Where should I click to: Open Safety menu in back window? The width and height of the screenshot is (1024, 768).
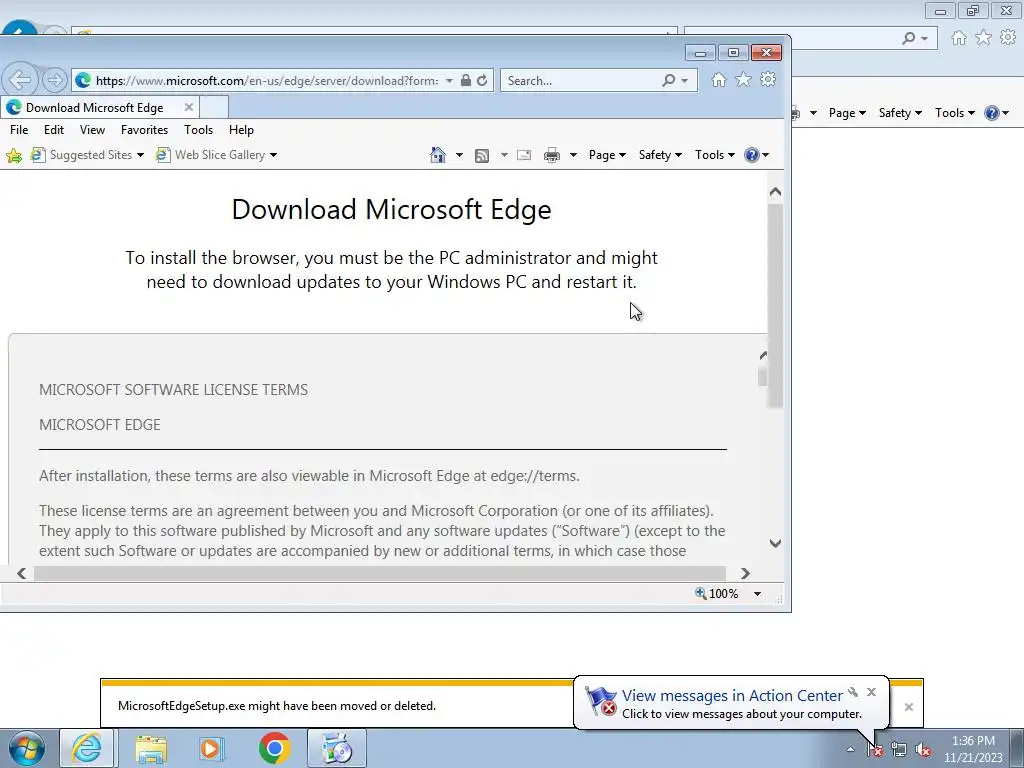[900, 113]
